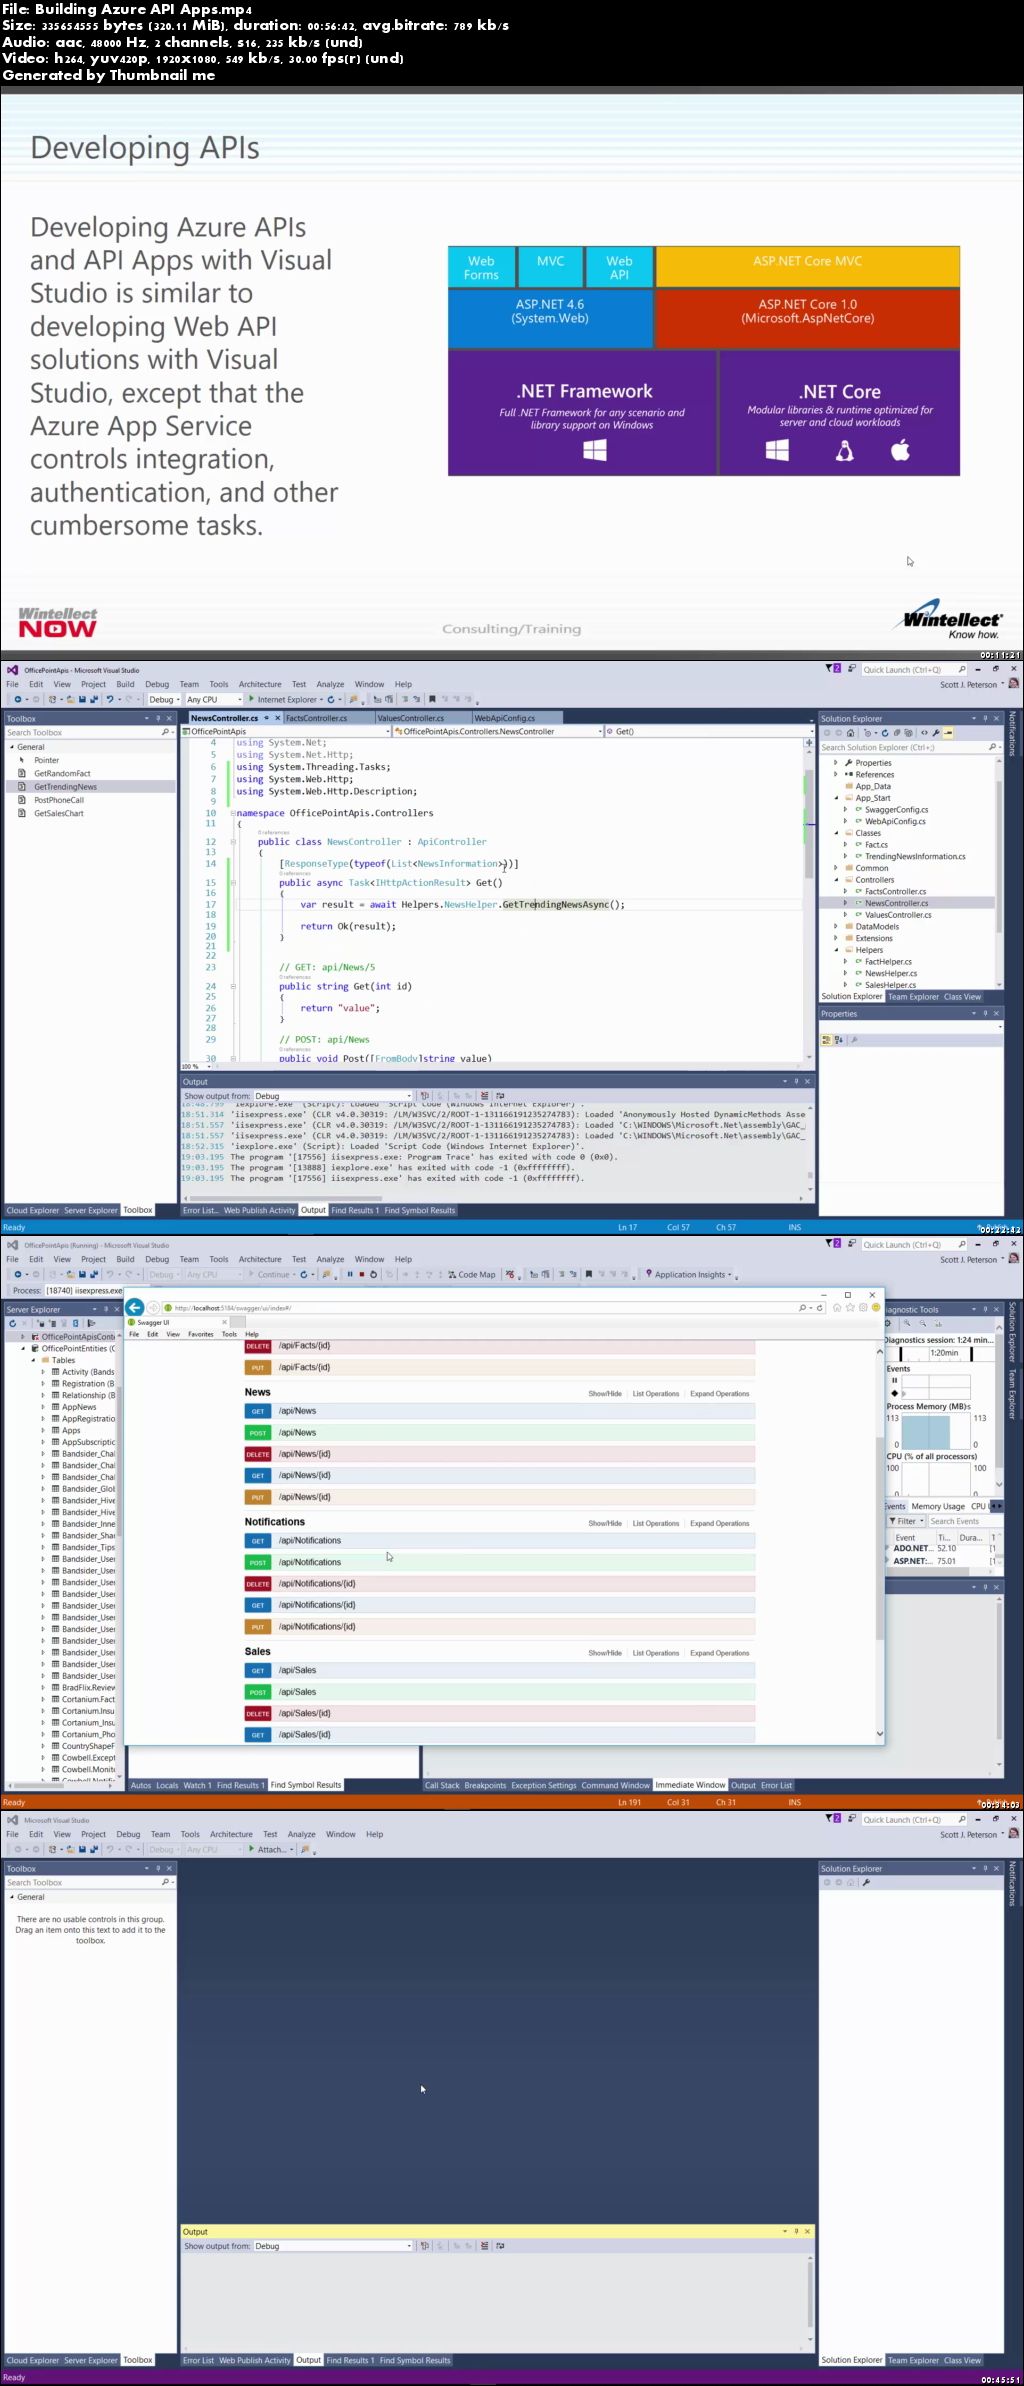Image resolution: width=1024 pixels, height=2386 pixels.
Task: Click the GET /api/News operation
Action: (500, 1411)
